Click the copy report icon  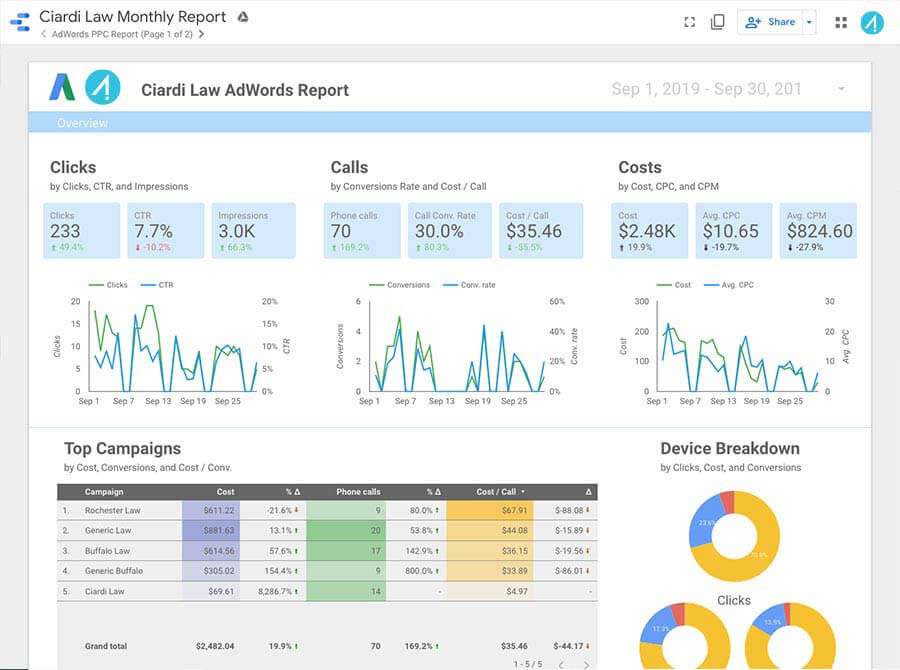(x=717, y=22)
